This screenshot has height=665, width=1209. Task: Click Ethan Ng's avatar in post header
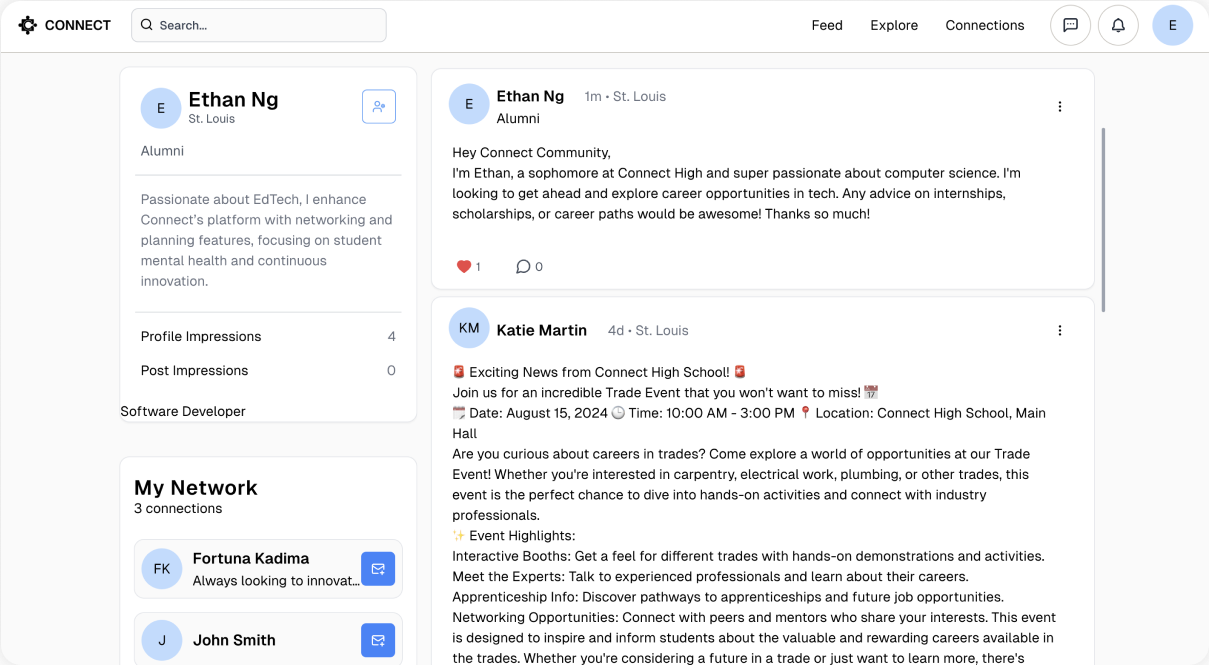coord(469,104)
